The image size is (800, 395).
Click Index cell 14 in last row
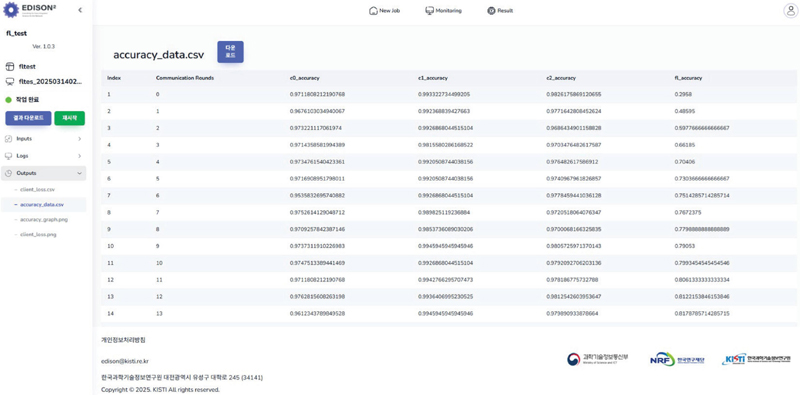tap(110, 313)
